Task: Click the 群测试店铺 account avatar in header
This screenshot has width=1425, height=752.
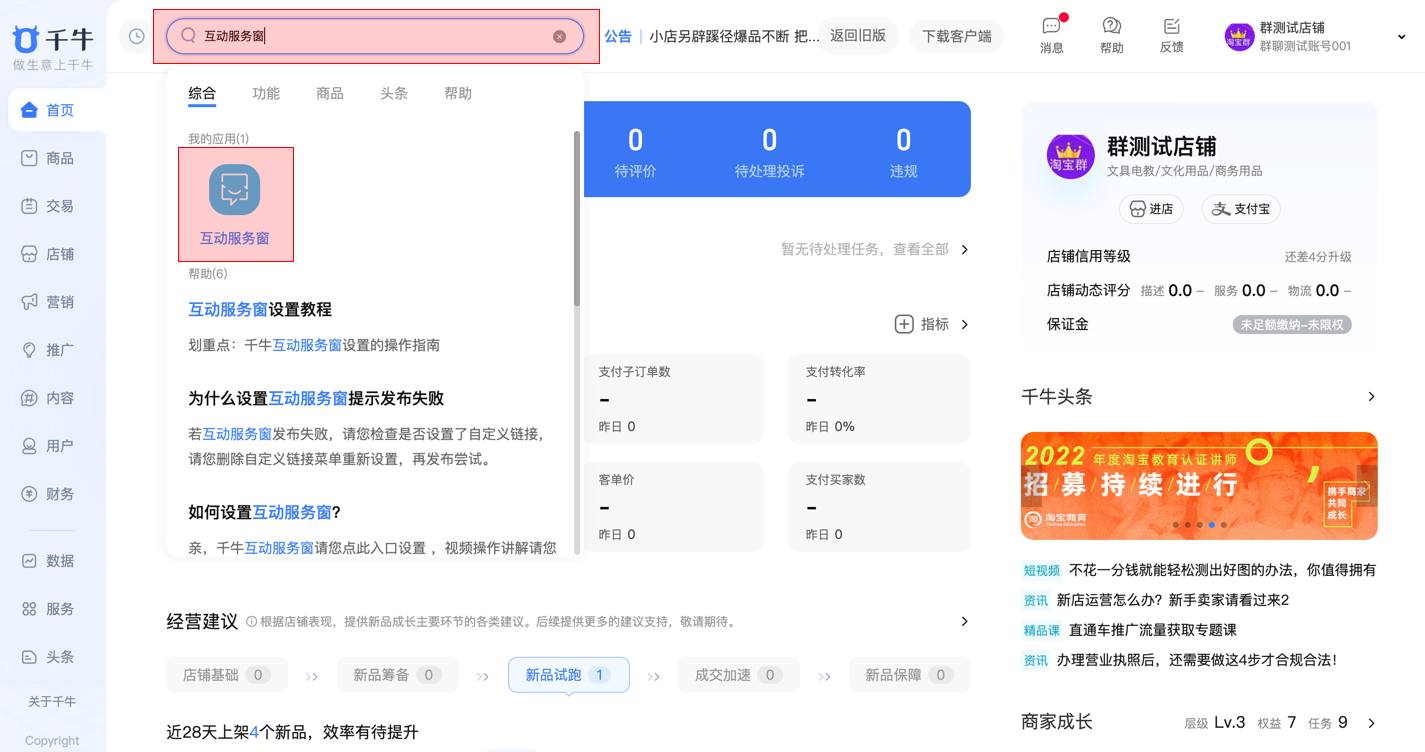Action: coord(1239,37)
